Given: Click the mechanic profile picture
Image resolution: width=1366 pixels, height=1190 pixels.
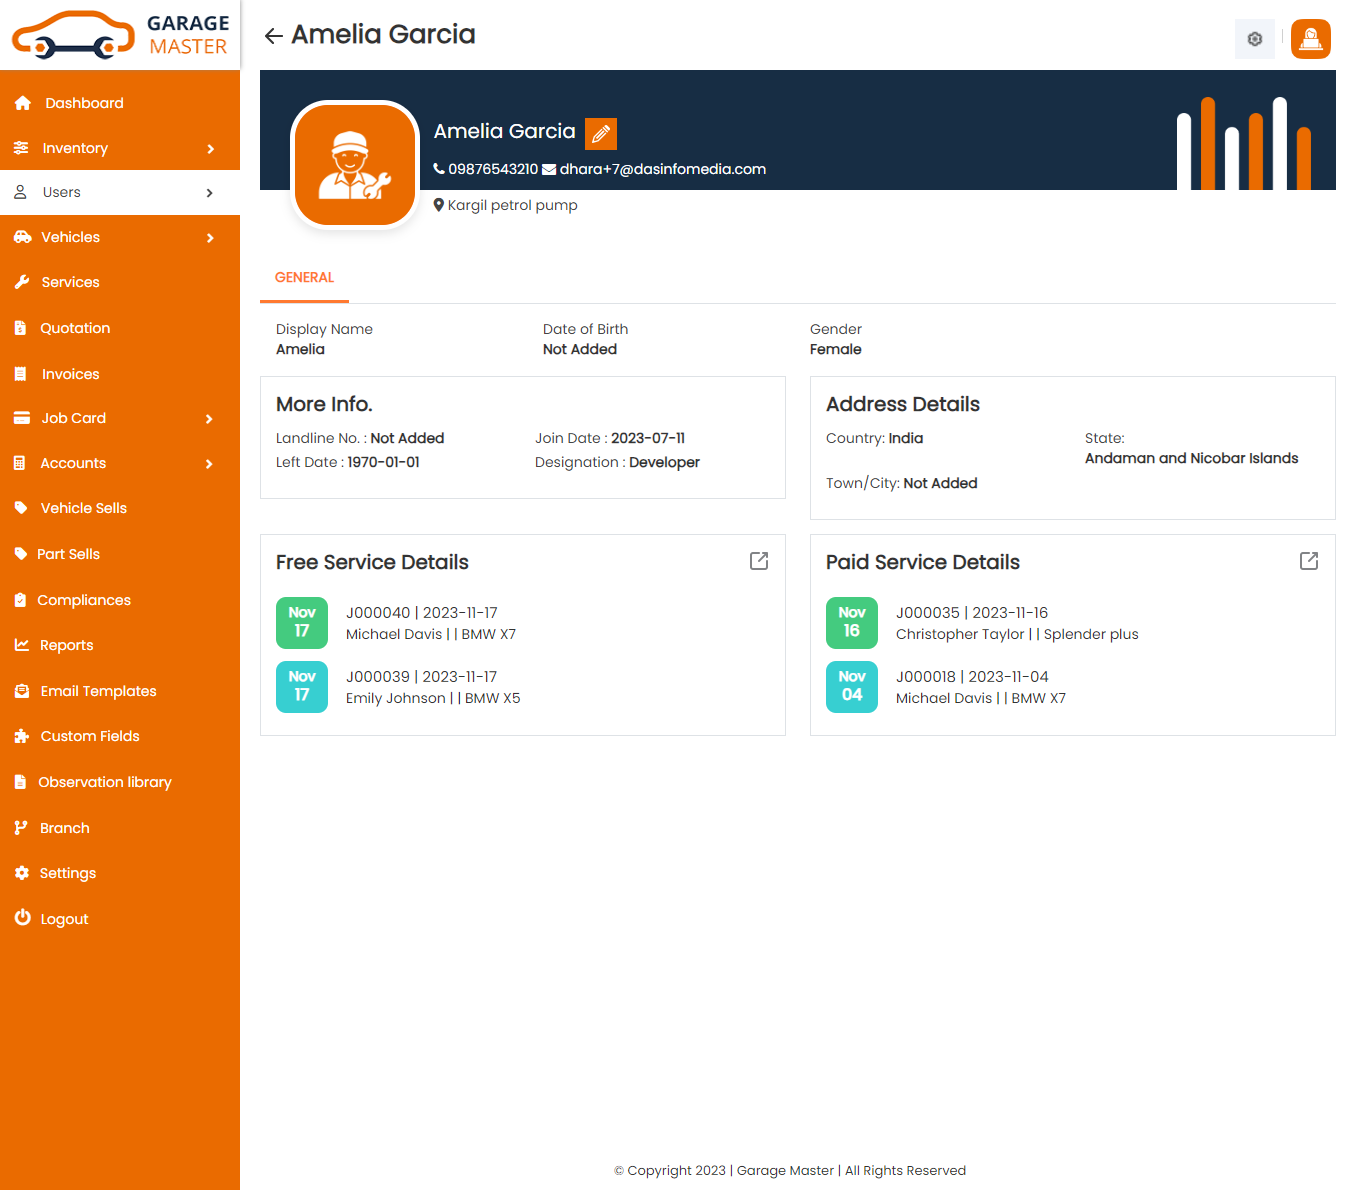Looking at the screenshot, I should click(x=355, y=165).
